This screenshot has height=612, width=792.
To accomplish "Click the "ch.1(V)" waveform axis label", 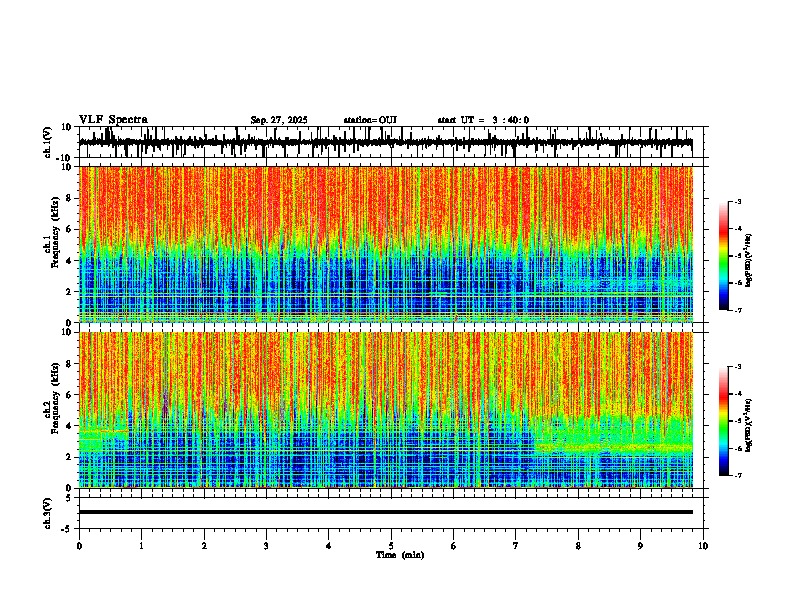I will coord(48,142).
